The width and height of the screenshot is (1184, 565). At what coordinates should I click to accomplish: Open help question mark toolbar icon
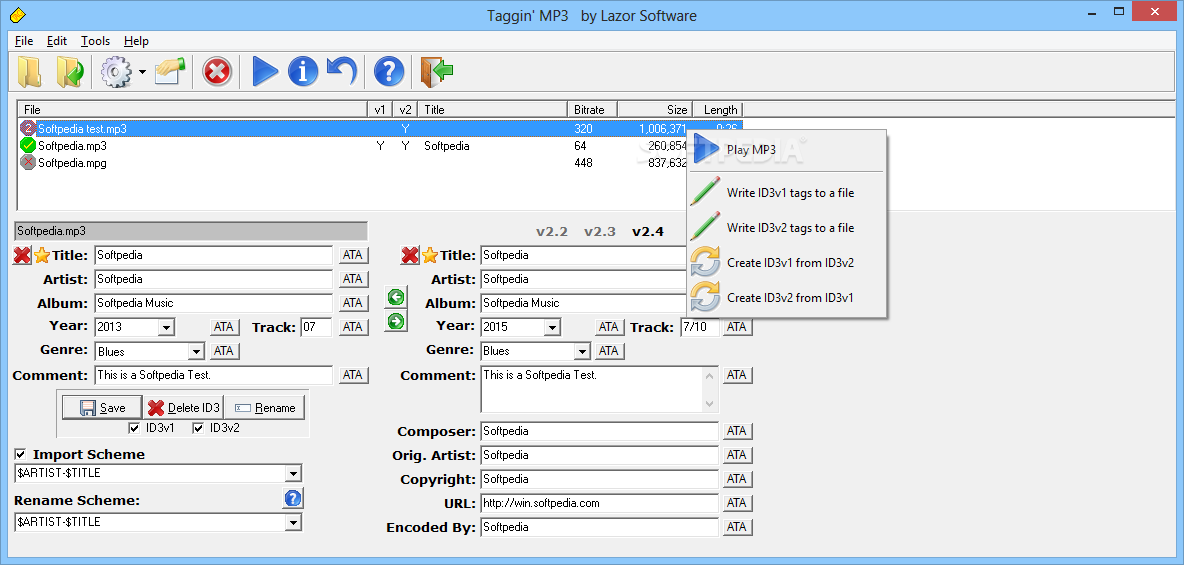pyautogui.click(x=389, y=72)
